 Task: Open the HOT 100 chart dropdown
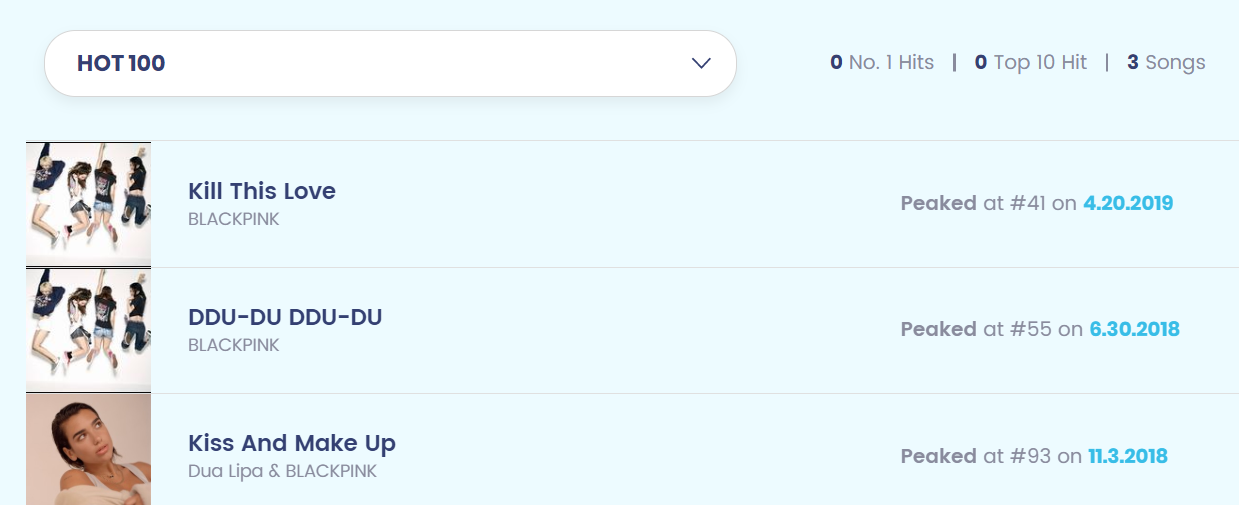pos(390,63)
